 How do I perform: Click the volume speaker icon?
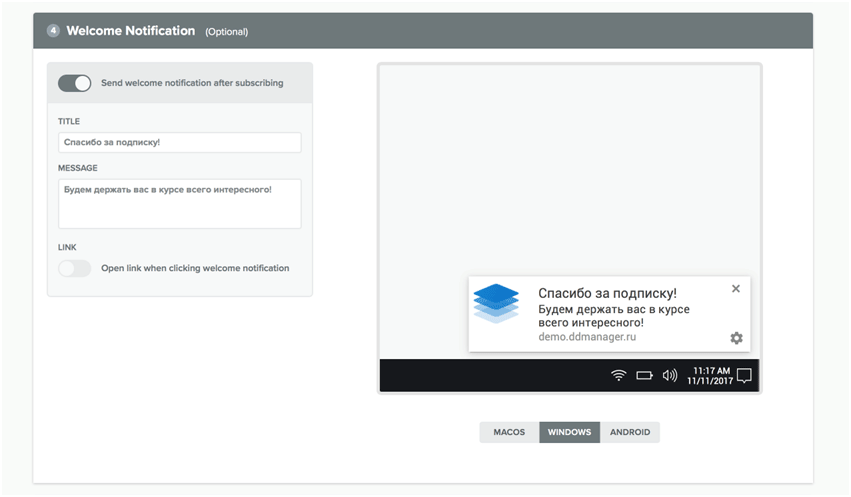[669, 376]
